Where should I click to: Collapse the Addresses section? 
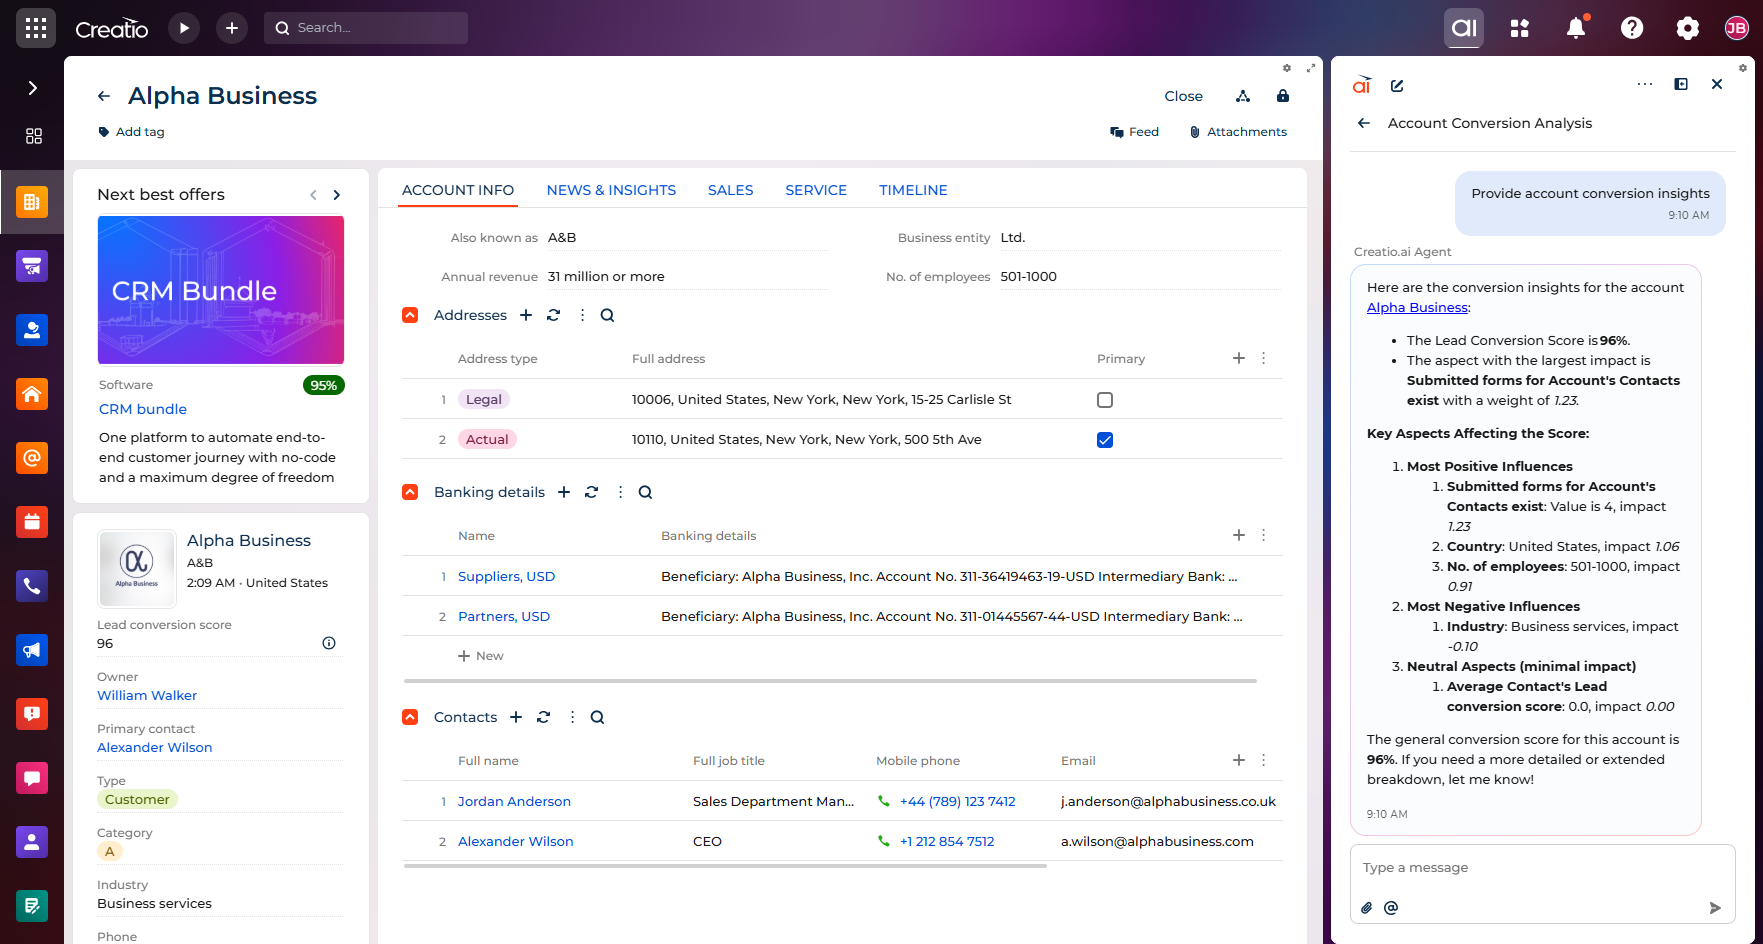point(410,315)
